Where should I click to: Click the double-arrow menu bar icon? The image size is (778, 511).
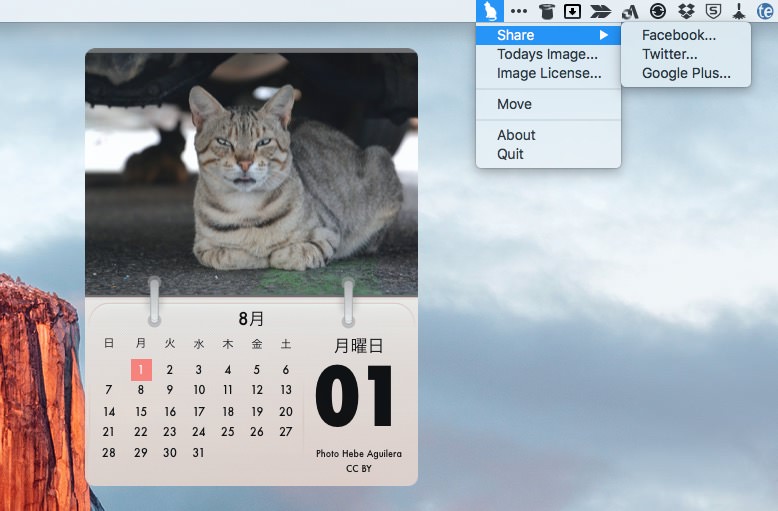click(600, 11)
